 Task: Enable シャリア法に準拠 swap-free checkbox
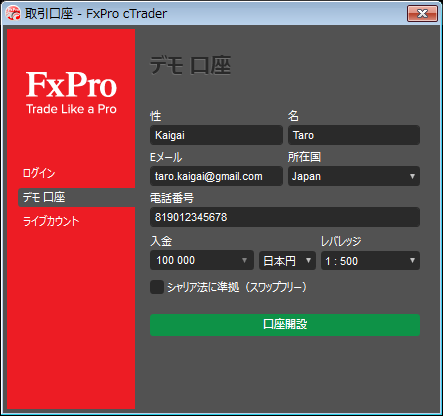pos(157,287)
